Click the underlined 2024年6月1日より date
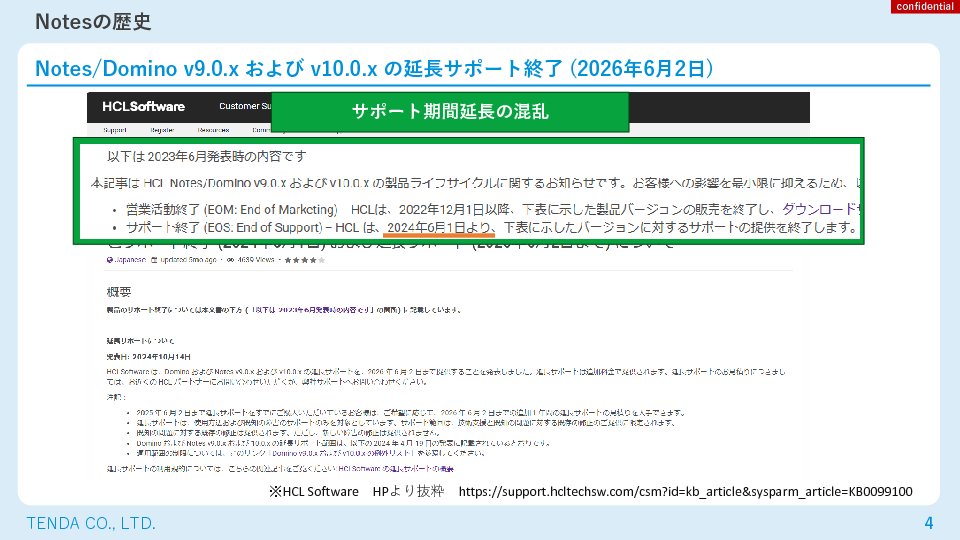Image resolution: width=960 pixels, height=540 pixels. [439, 228]
